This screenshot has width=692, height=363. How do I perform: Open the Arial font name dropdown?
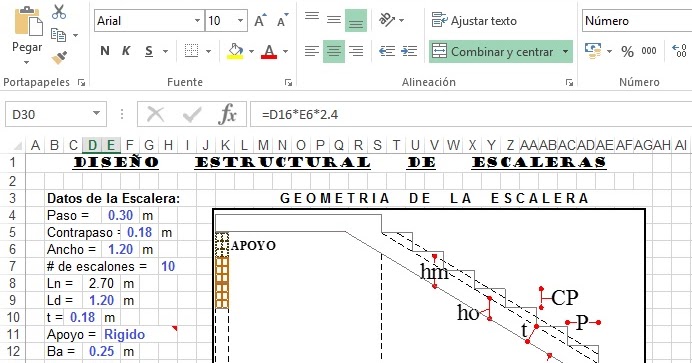pos(197,21)
